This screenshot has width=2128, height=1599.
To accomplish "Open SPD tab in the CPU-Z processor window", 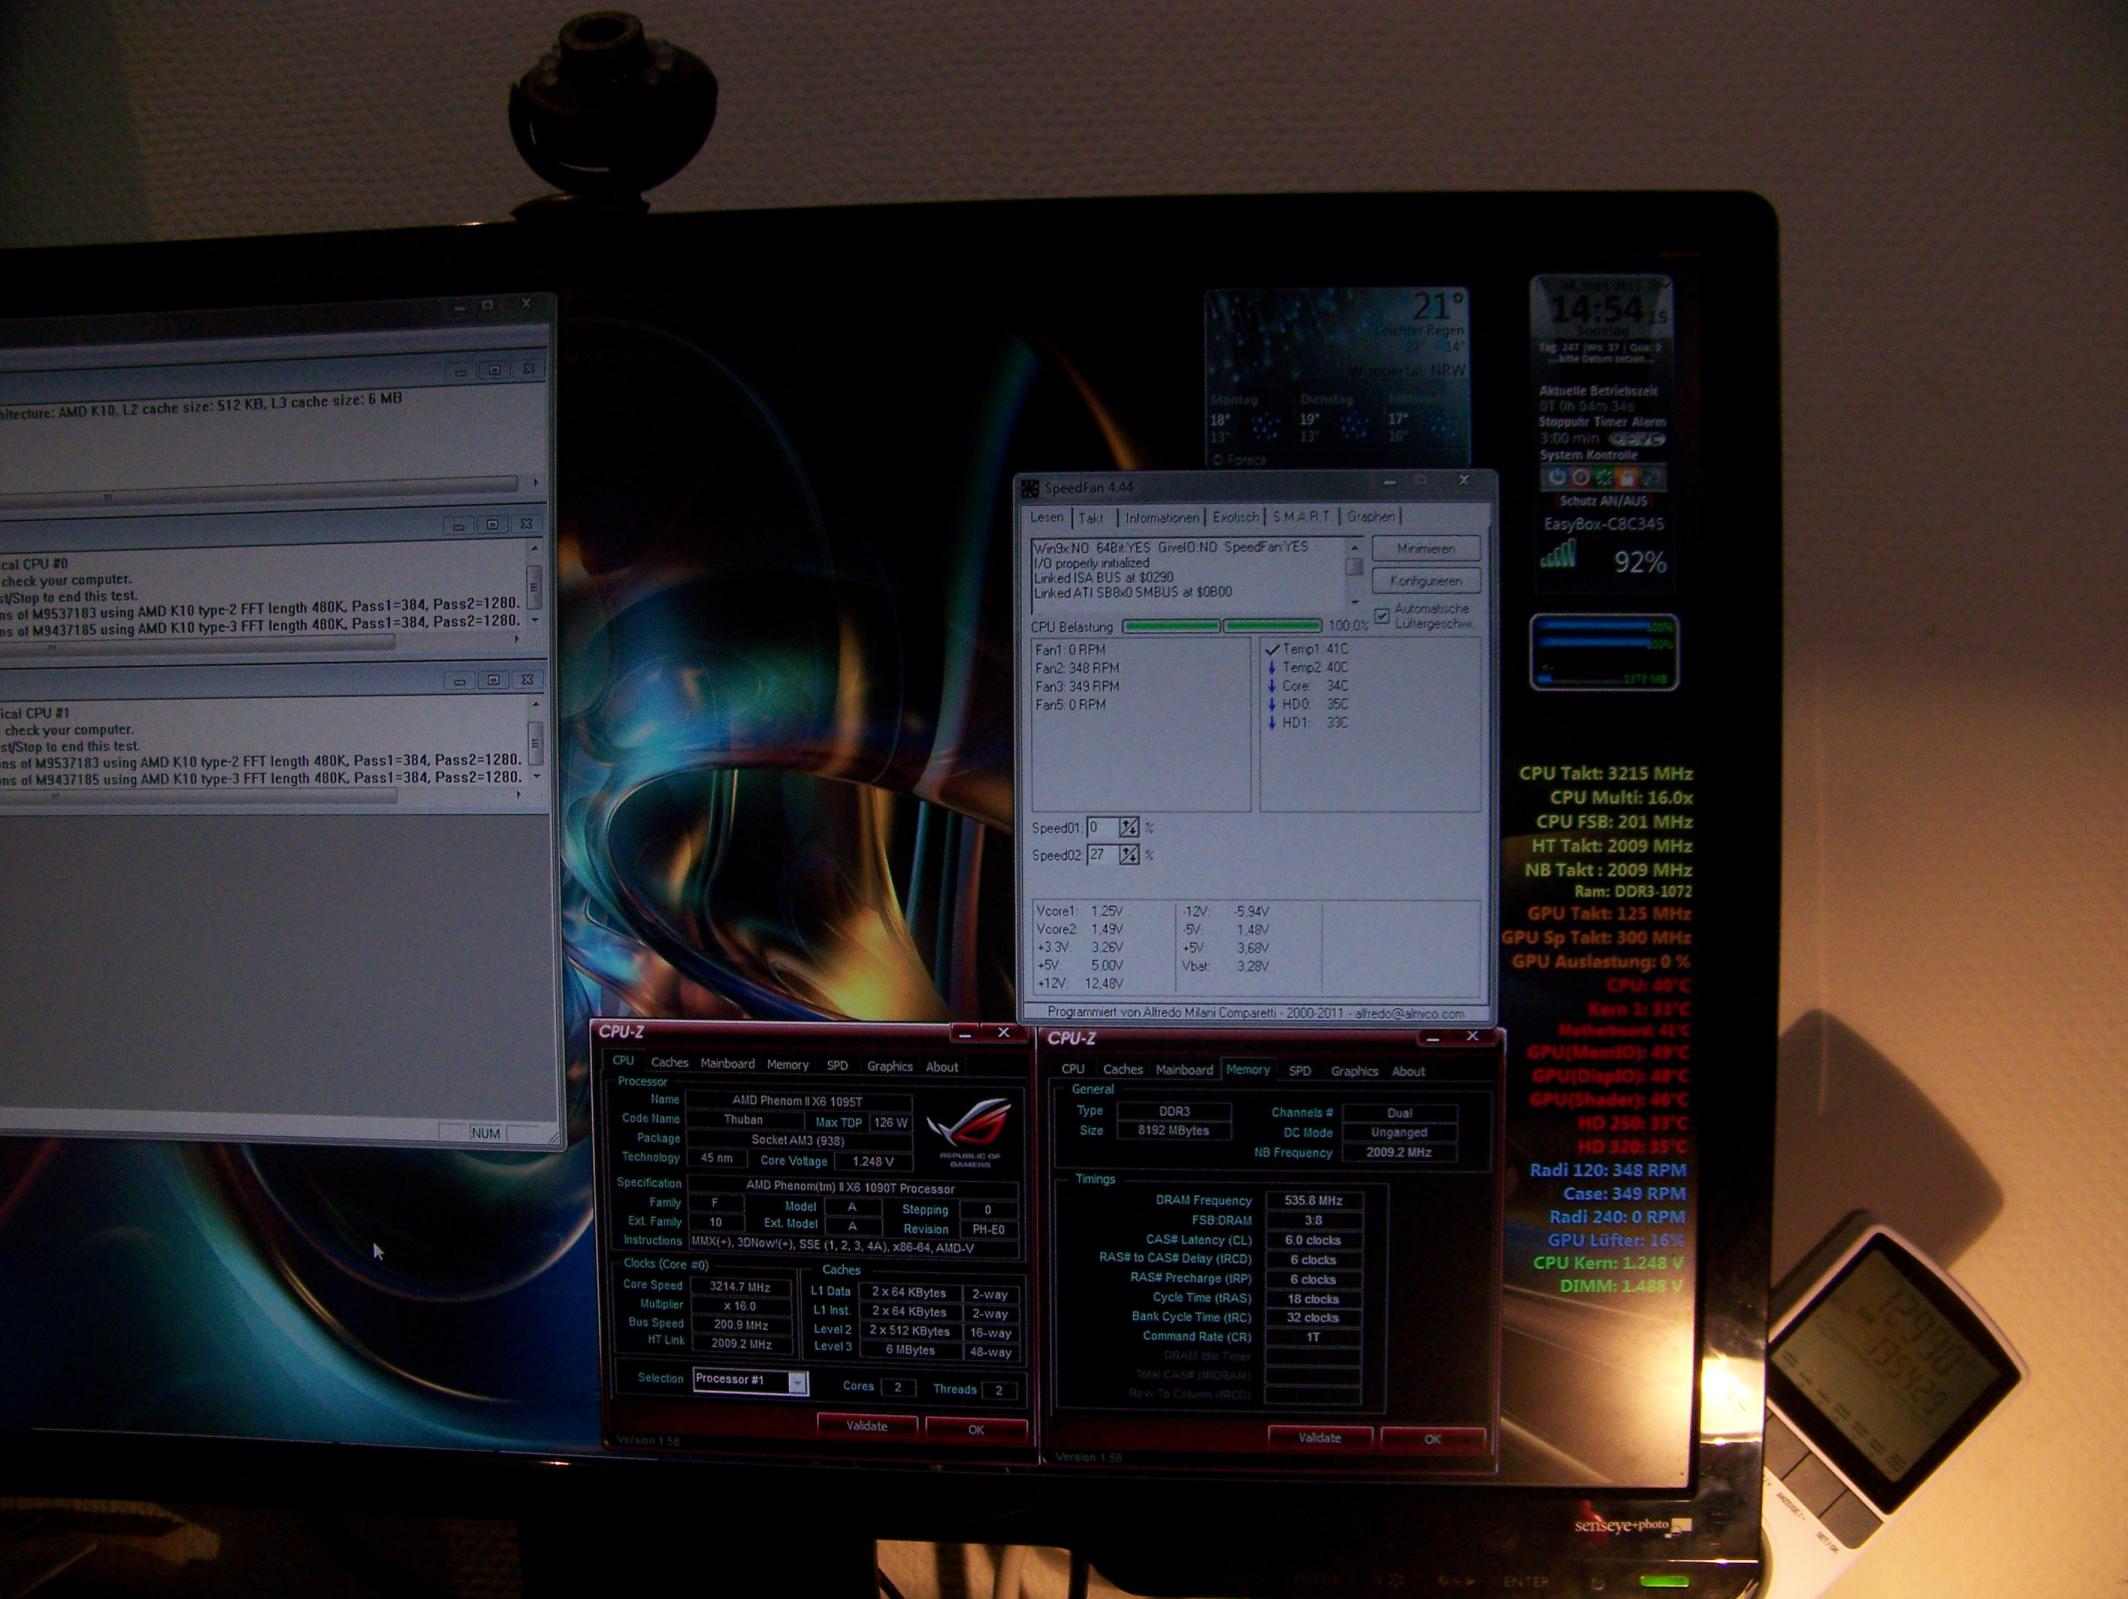I will pyautogui.click(x=837, y=1066).
